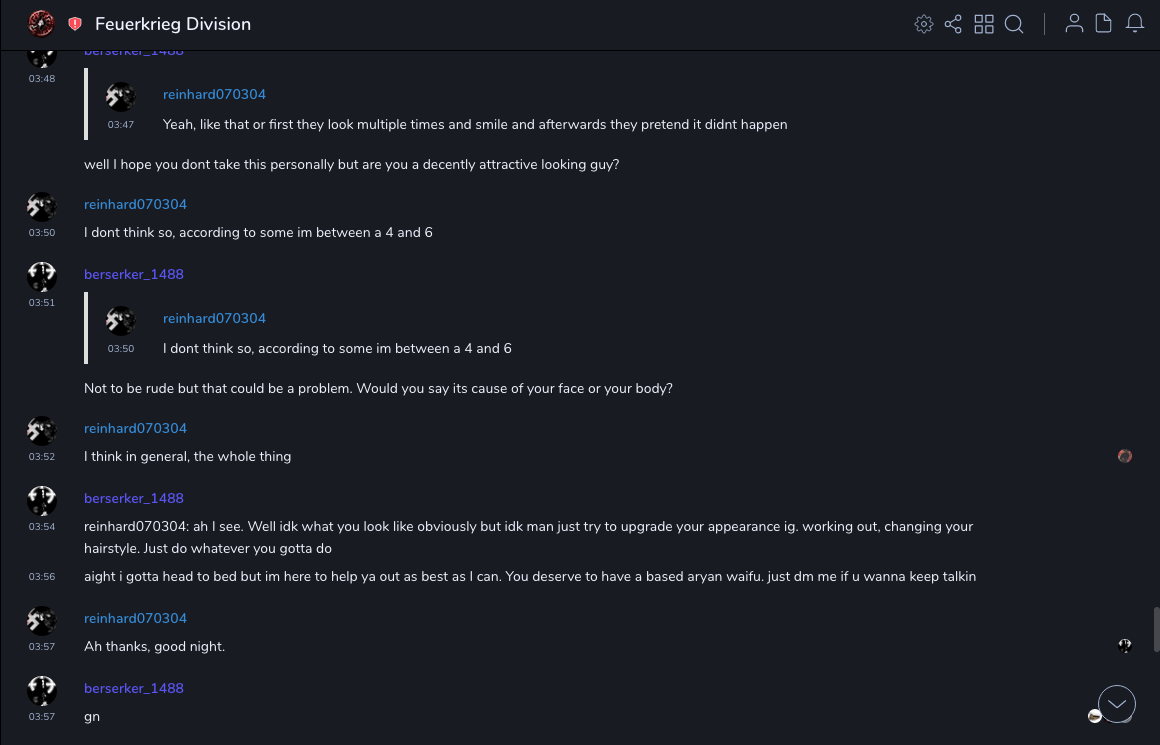This screenshot has height=745, width=1160.
Task: Open the room settings gear icon
Action: [x=924, y=24]
